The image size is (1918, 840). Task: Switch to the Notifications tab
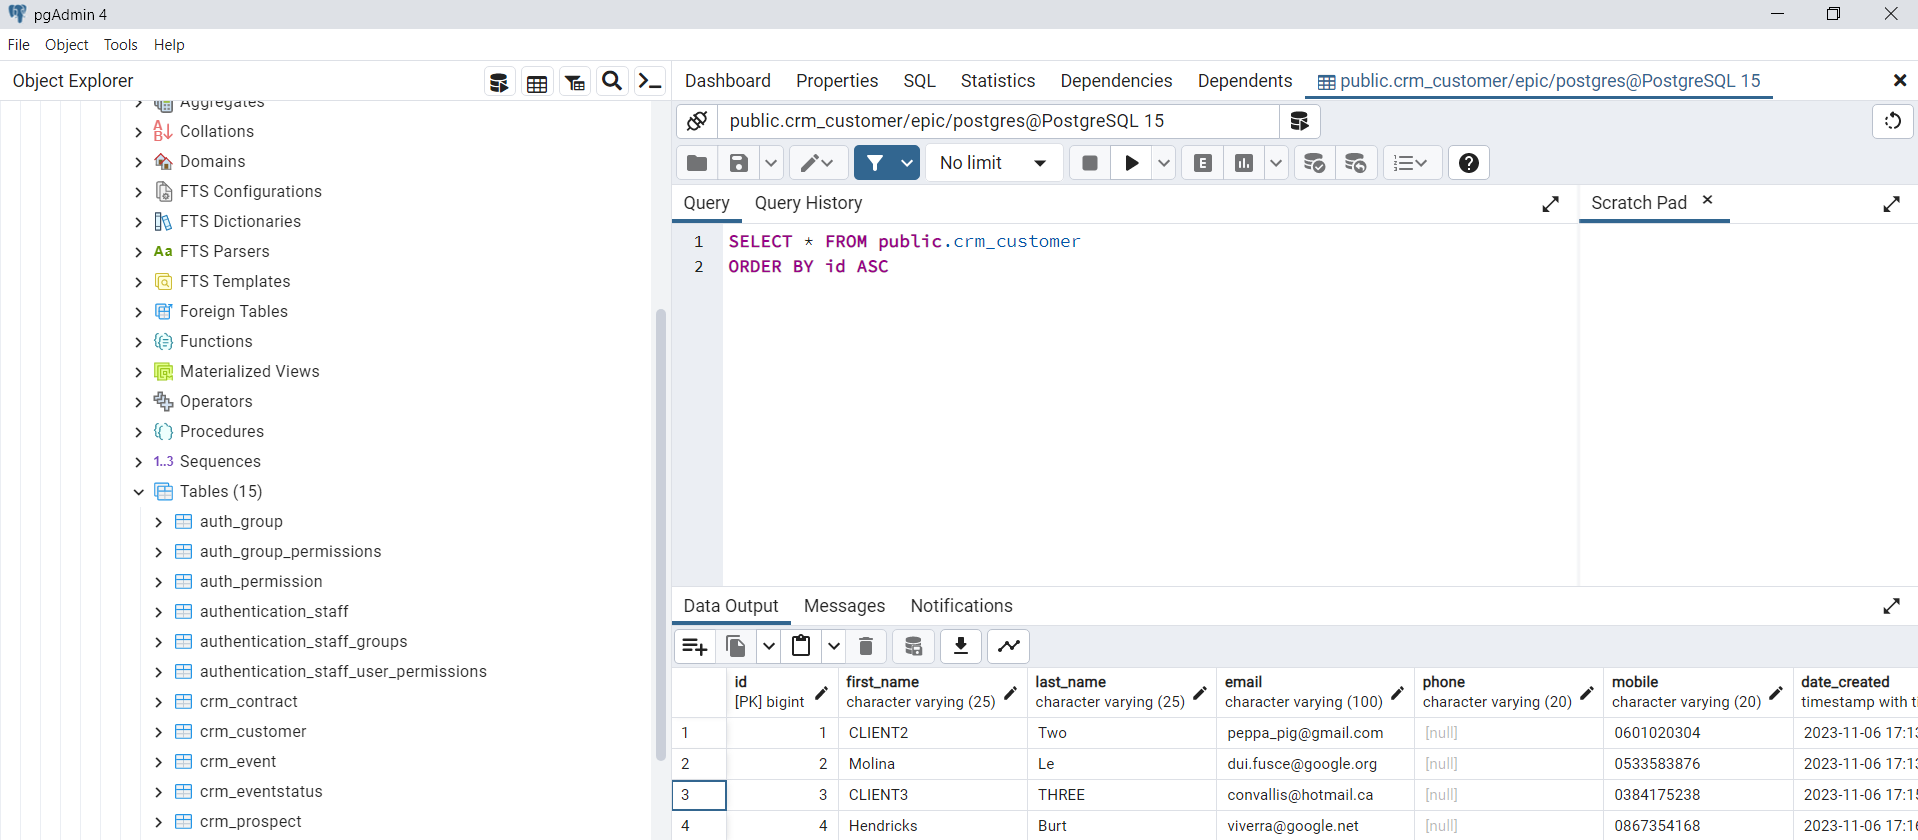point(961,606)
